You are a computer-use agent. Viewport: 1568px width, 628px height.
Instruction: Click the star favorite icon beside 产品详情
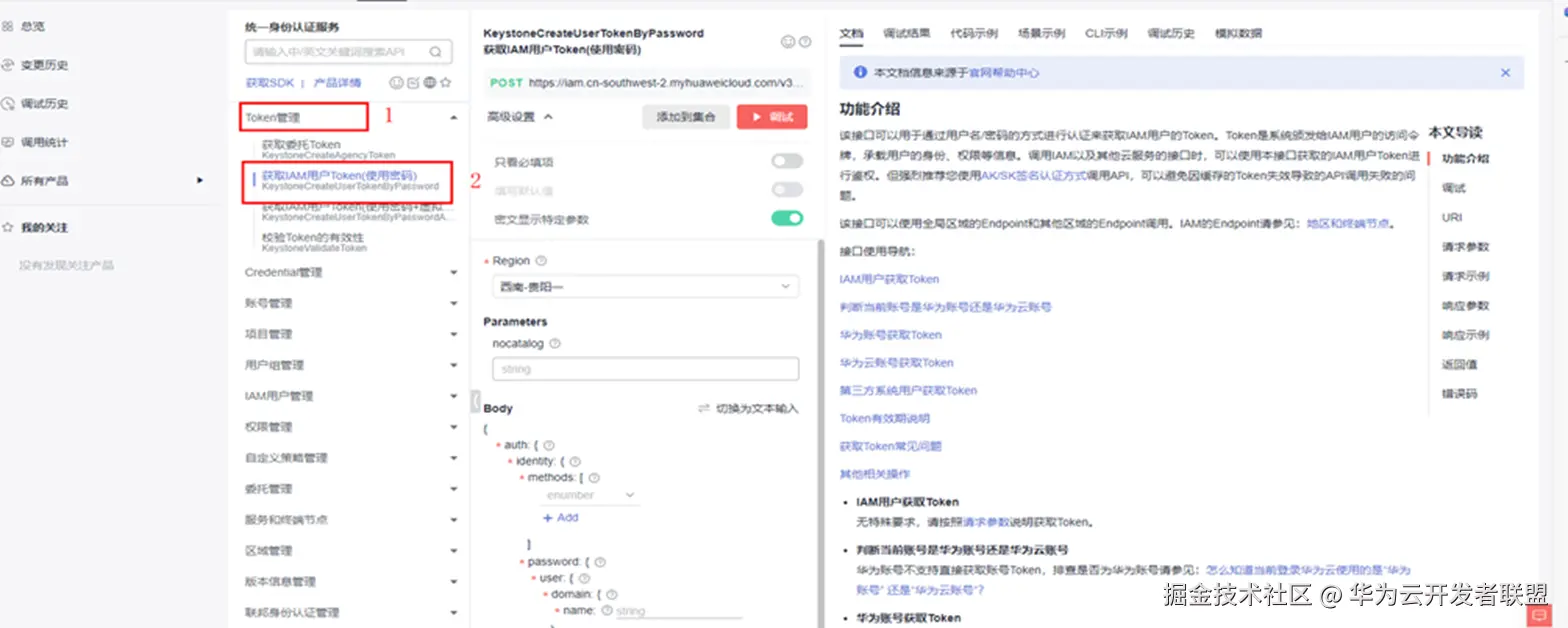coord(446,83)
